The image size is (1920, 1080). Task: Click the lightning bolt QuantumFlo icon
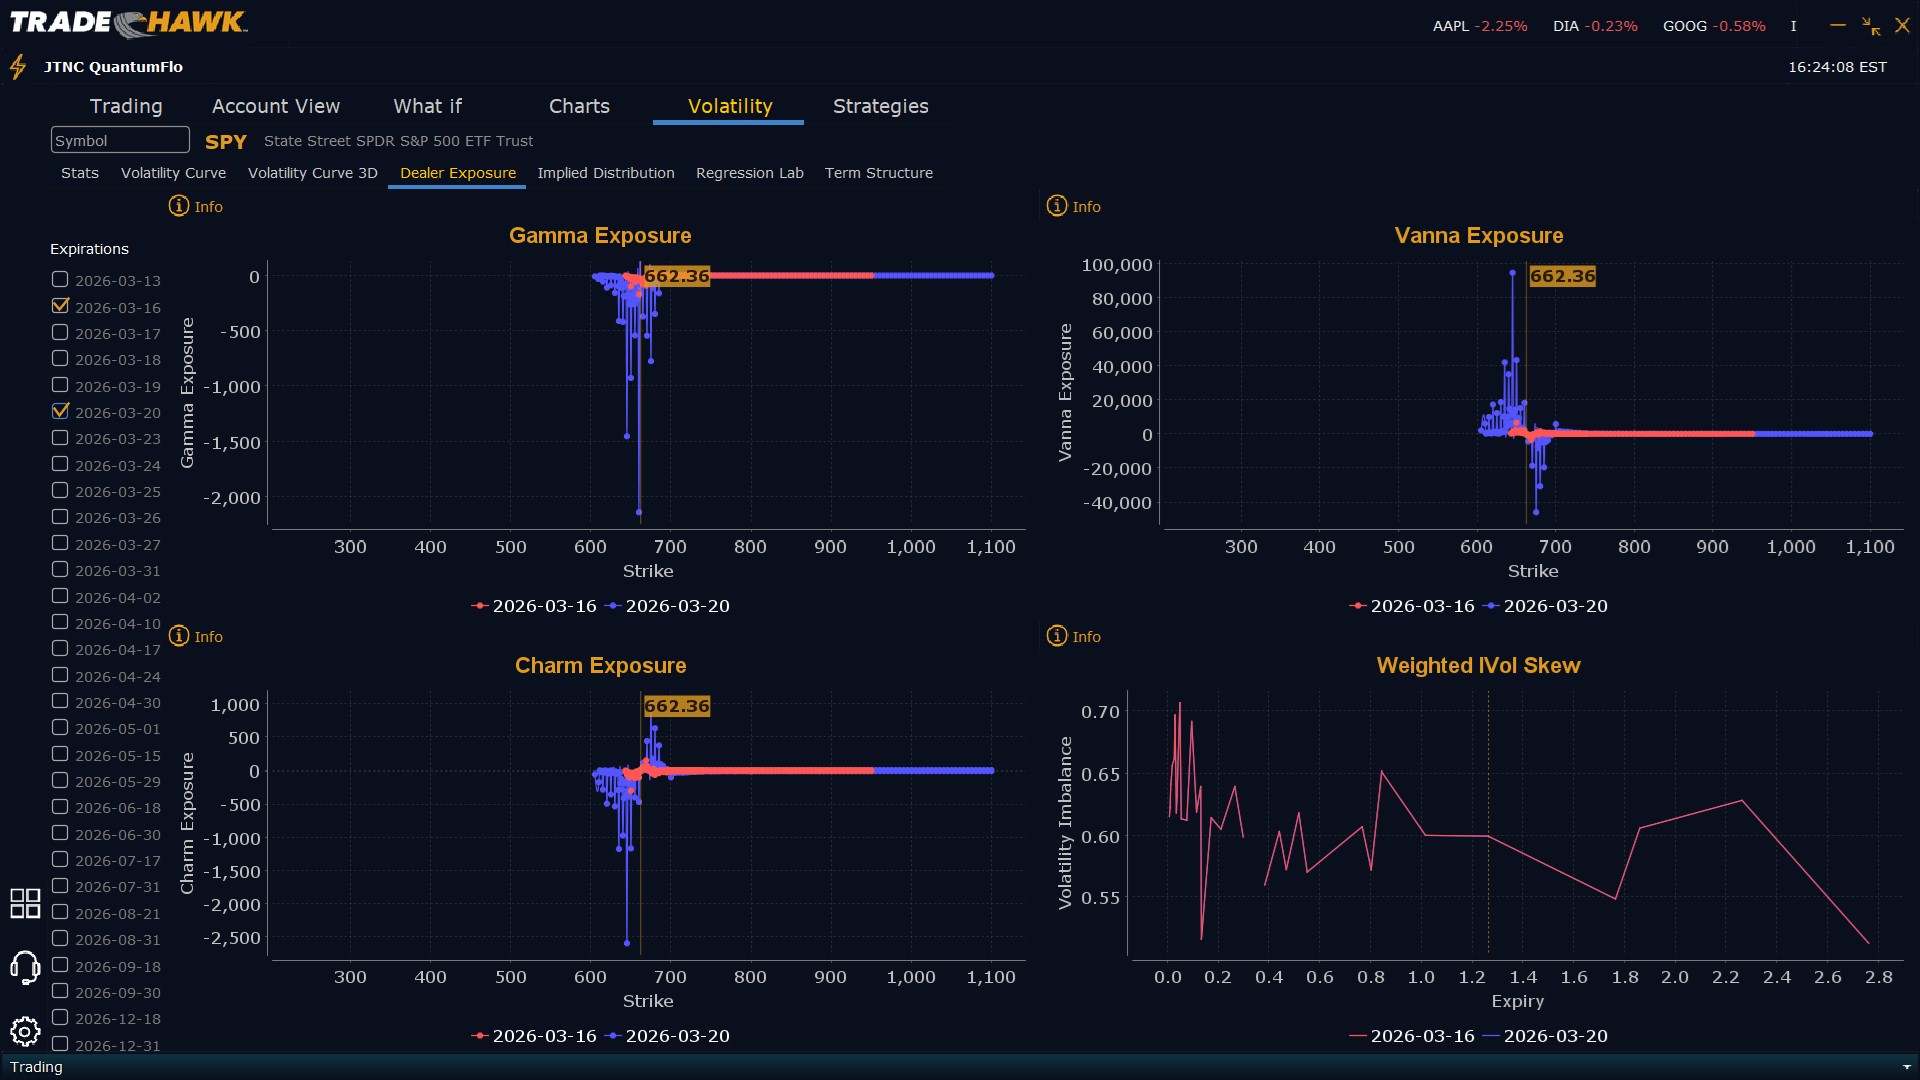point(18,67)
